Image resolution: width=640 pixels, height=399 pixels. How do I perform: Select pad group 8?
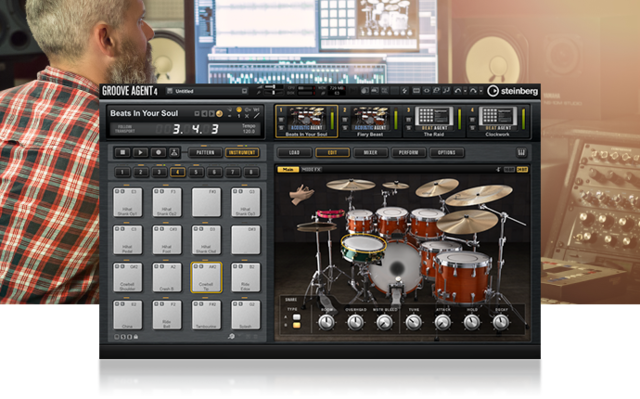pyautogui.click(x=251, y=172)
